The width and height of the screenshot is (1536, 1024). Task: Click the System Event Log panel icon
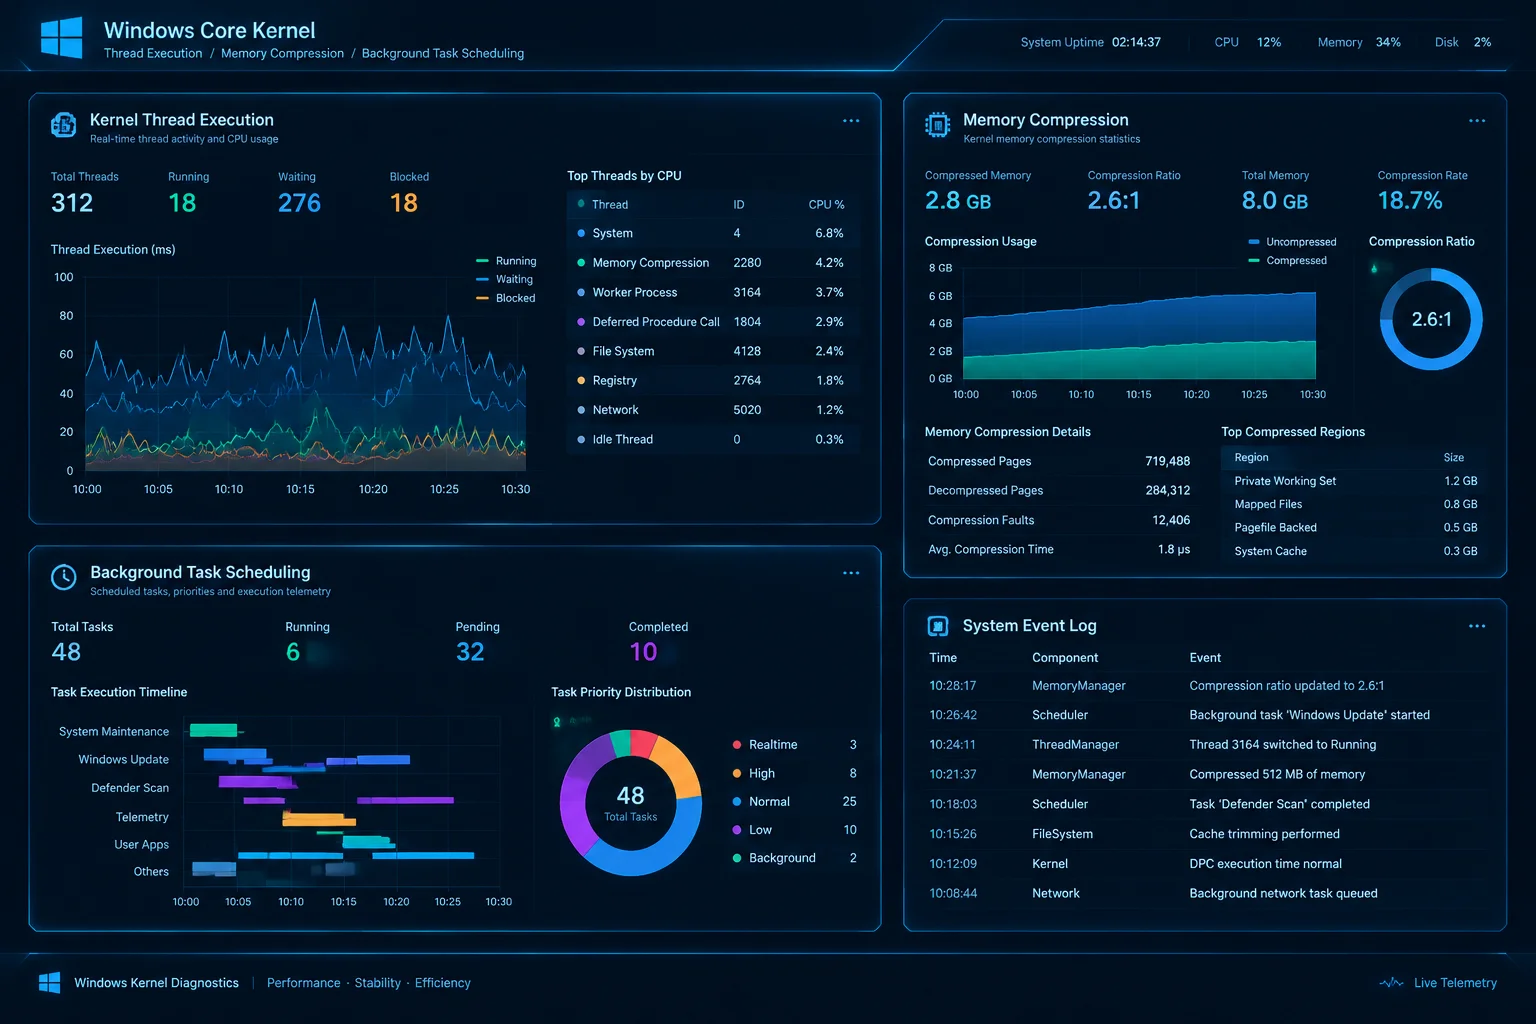tap(937, 626)
